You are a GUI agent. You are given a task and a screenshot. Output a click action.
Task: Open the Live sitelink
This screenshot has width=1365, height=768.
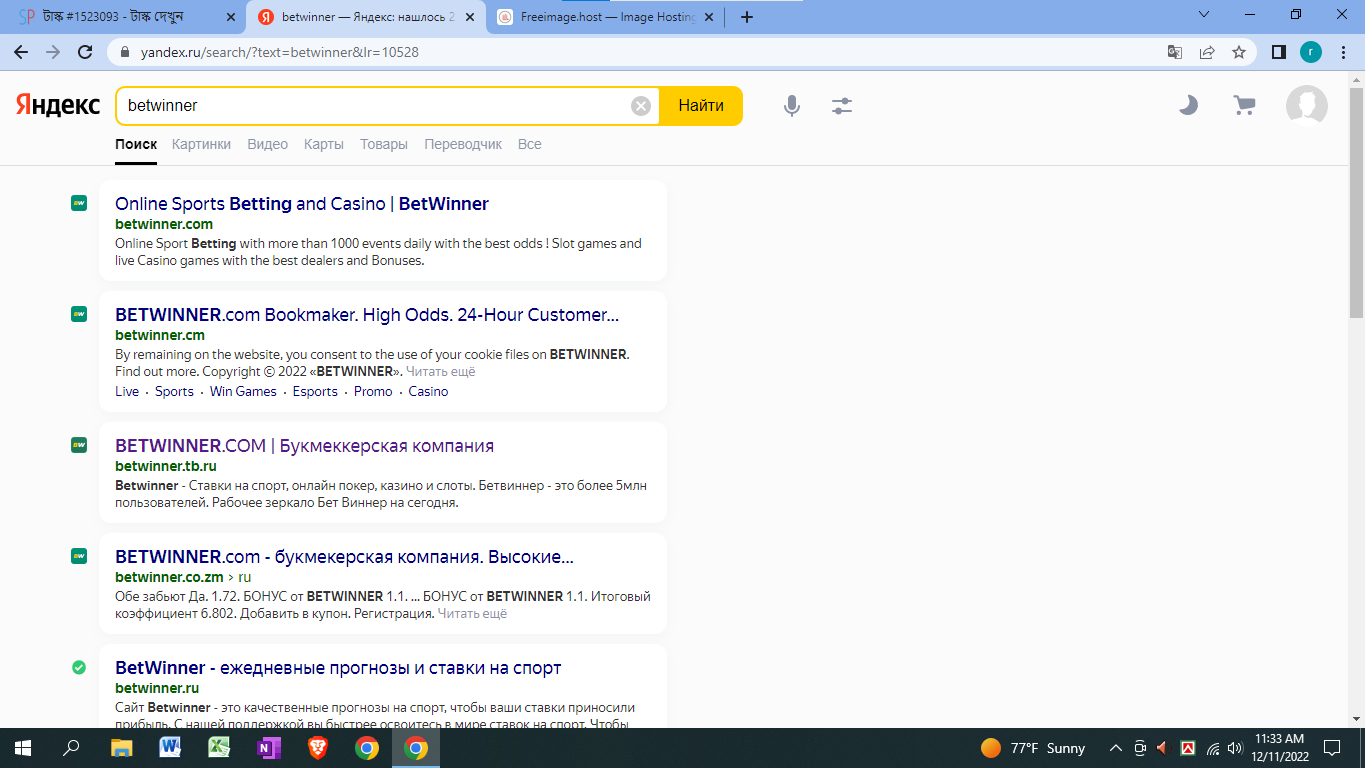coord(127,391)
